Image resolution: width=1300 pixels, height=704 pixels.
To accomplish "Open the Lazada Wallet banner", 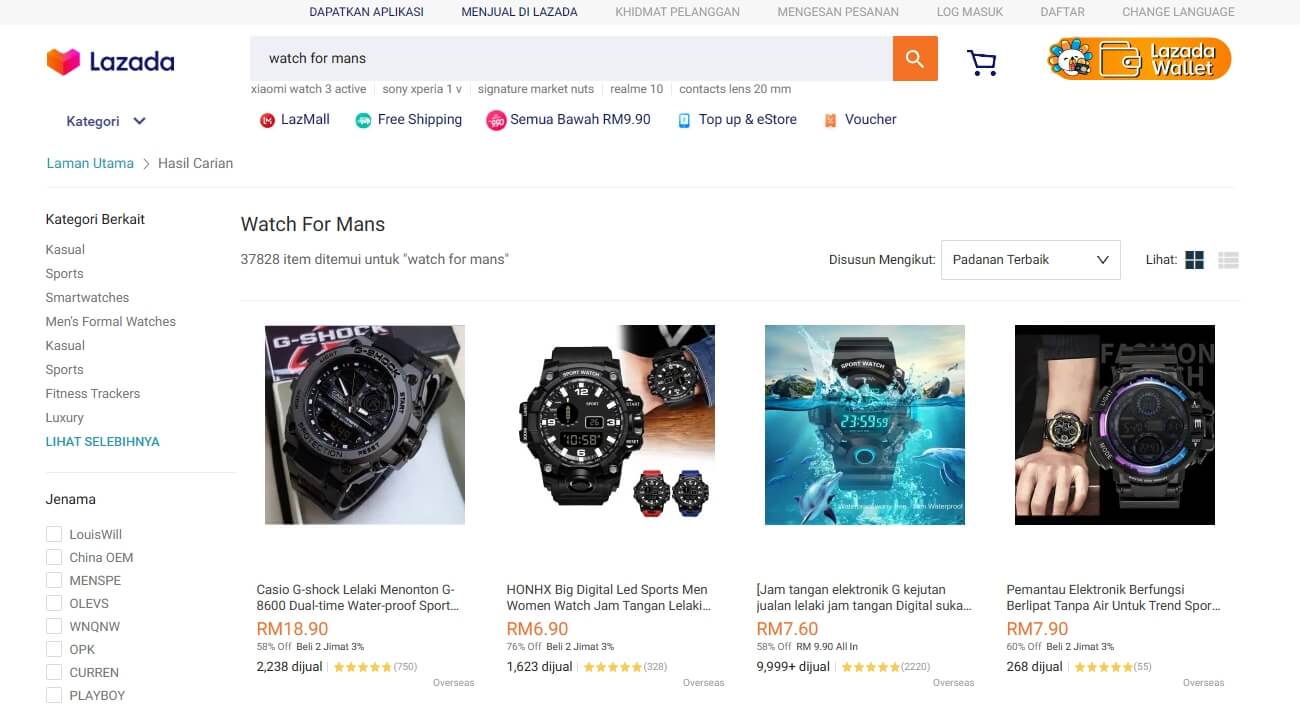I will tap(1139, 59).
